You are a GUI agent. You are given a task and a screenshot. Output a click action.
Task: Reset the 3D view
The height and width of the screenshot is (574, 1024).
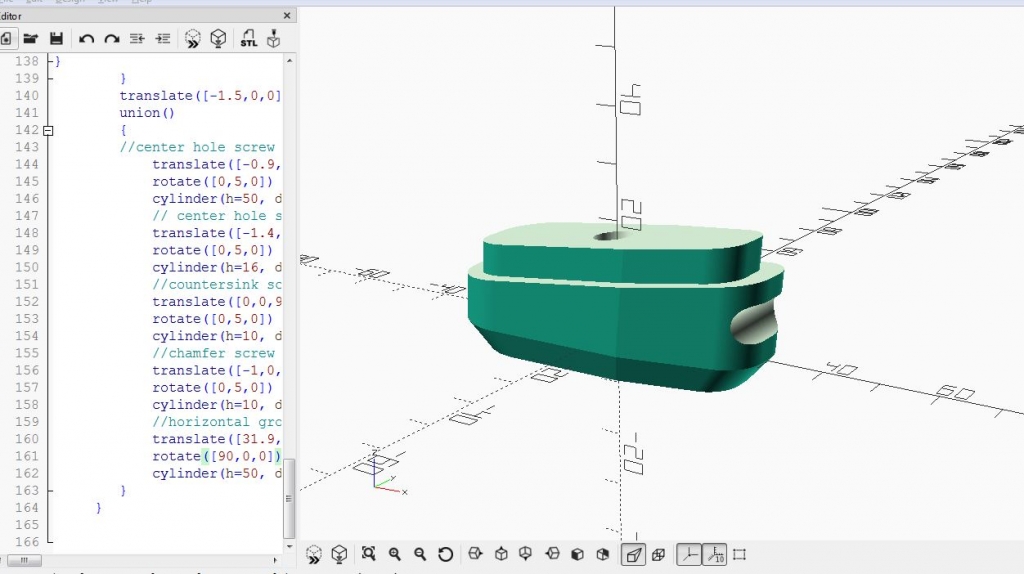445,554
